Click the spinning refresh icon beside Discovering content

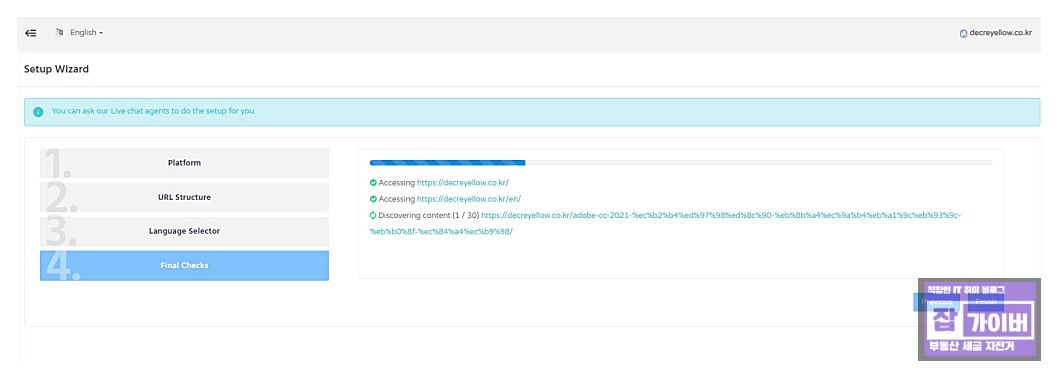pyautogui.click(x=373, y=215)
